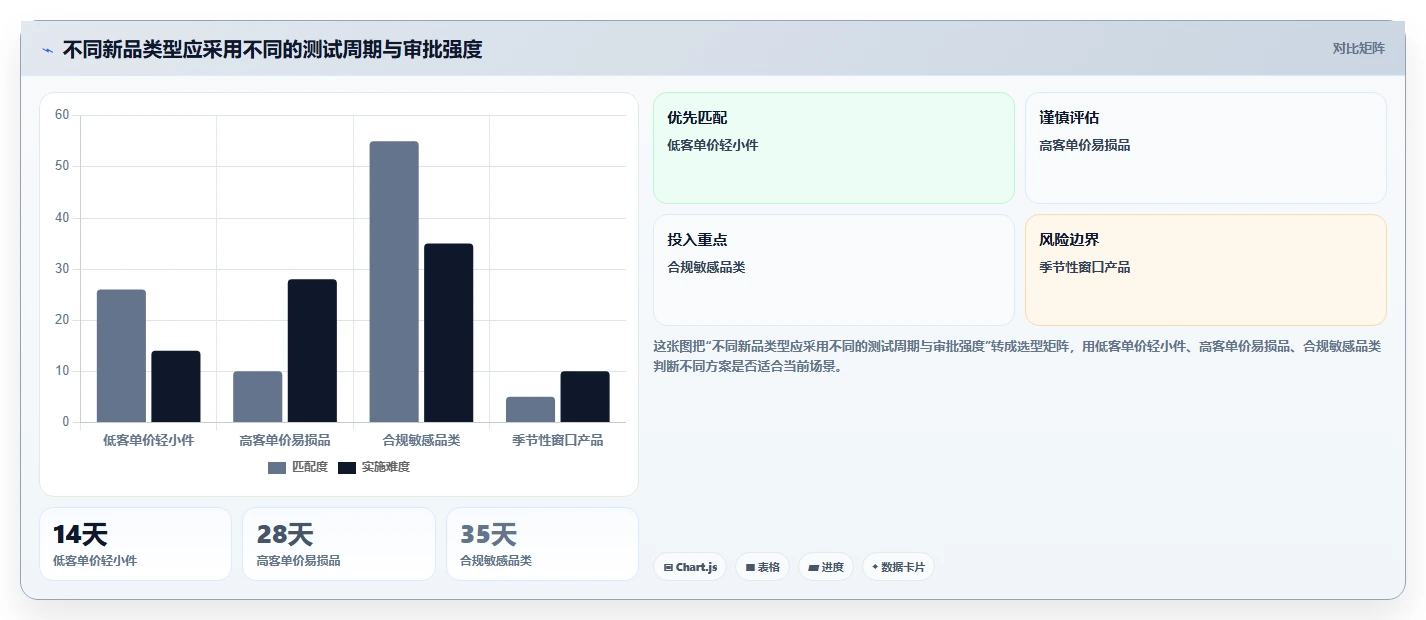The height and width of the screenshot is (620, 1426).
Task: Click the icon inside the 表格 chip
Action: (750, 567)
